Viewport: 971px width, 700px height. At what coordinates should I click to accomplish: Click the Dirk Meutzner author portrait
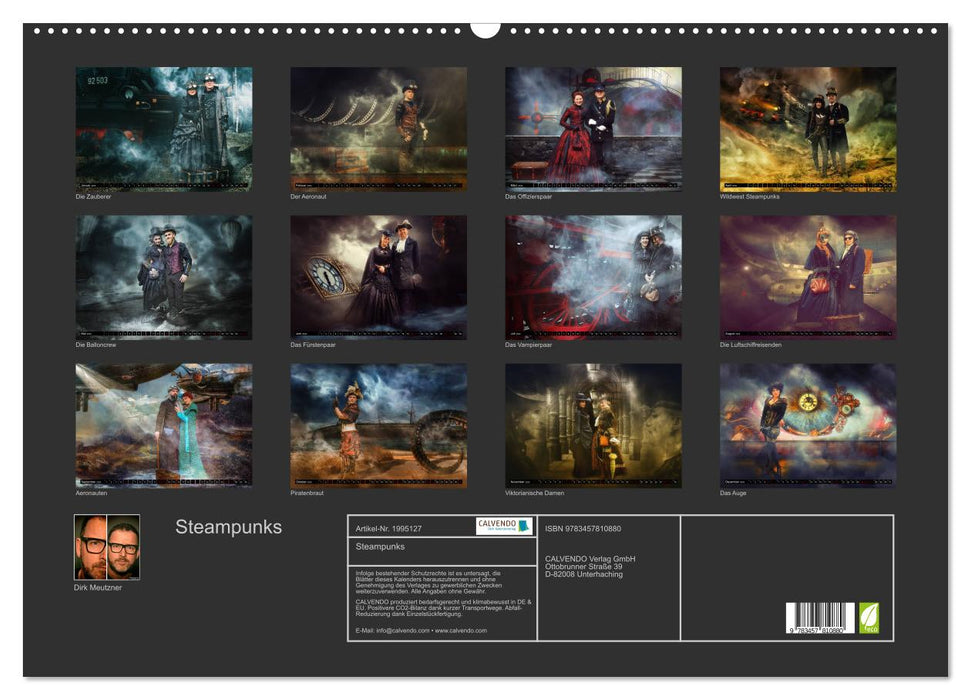pos(107,547)
